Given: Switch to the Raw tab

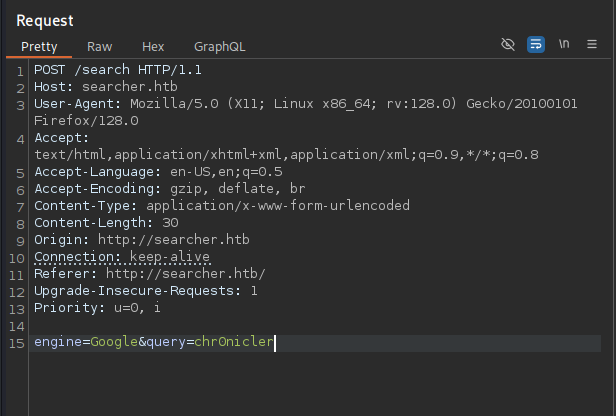Looking at the screenshot, I should (x=99, y=47).
